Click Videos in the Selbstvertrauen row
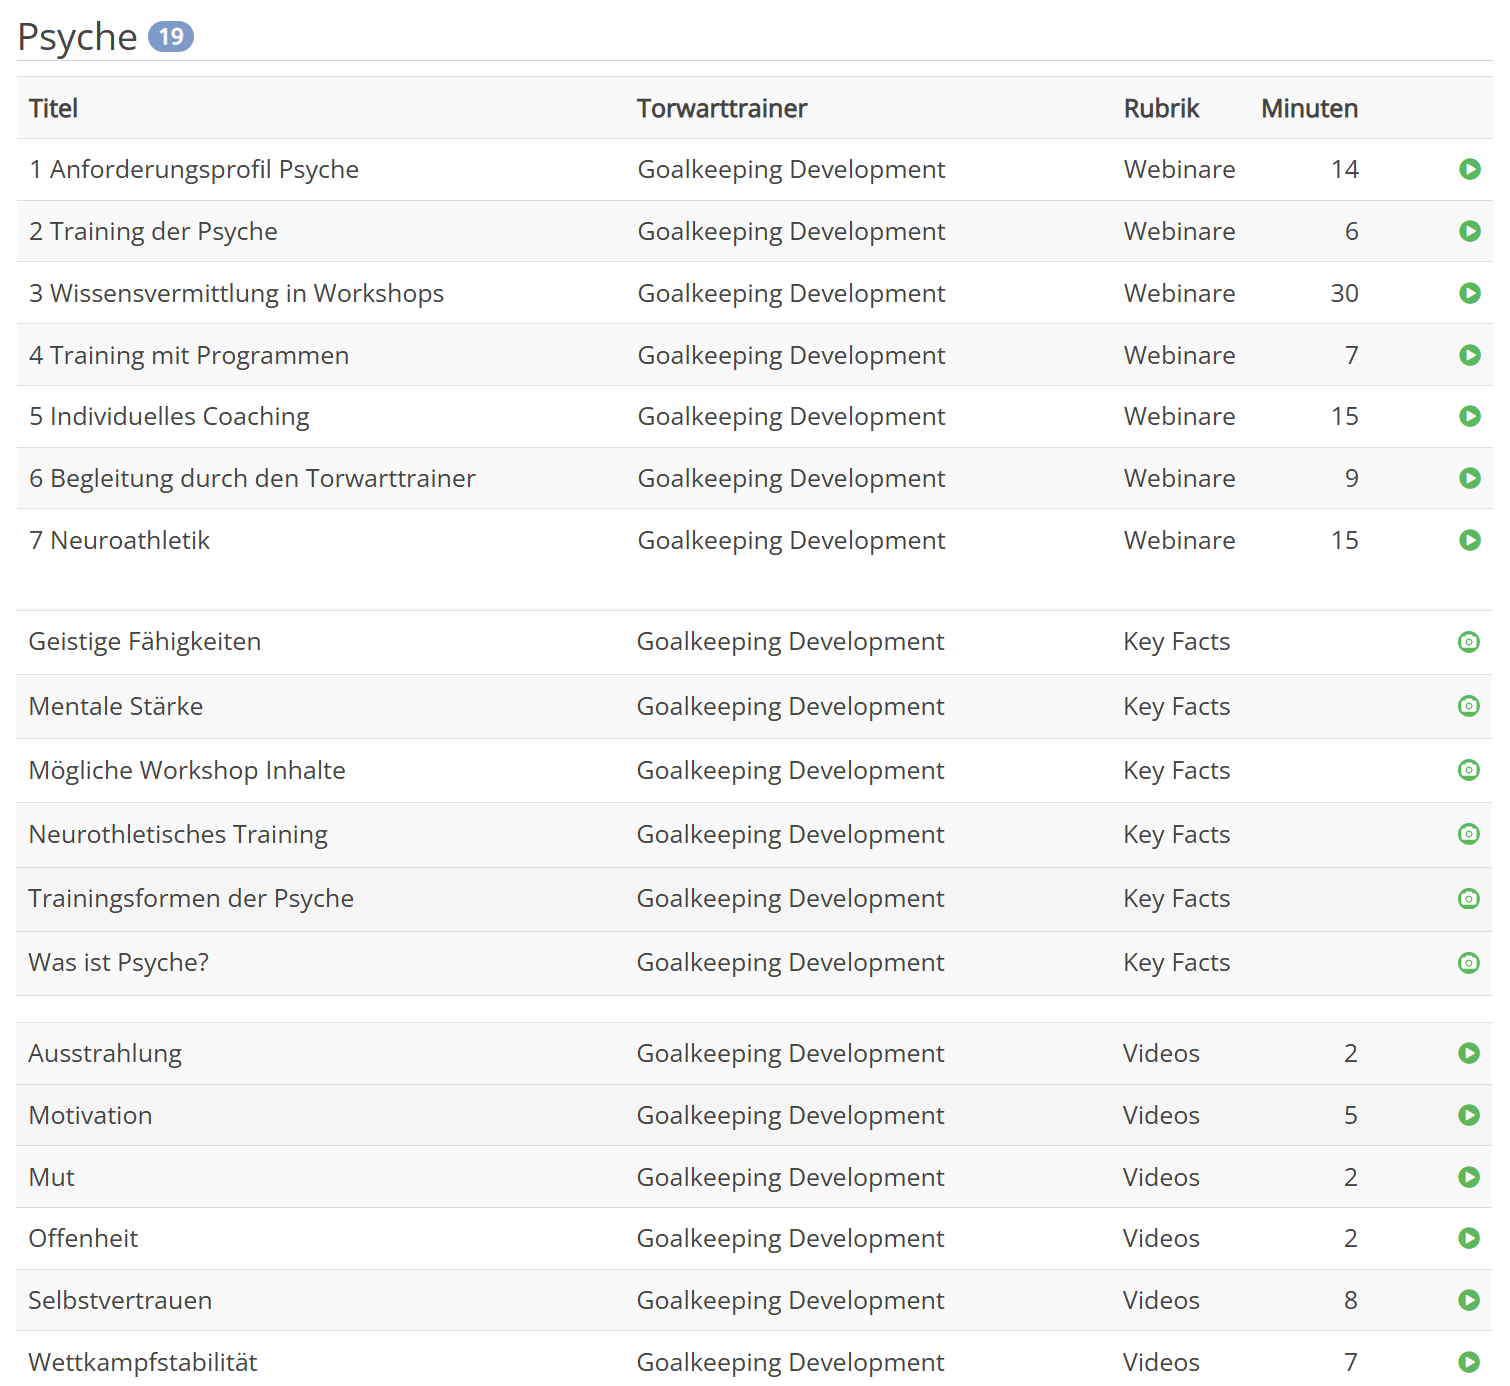 coord(1161,1300)
